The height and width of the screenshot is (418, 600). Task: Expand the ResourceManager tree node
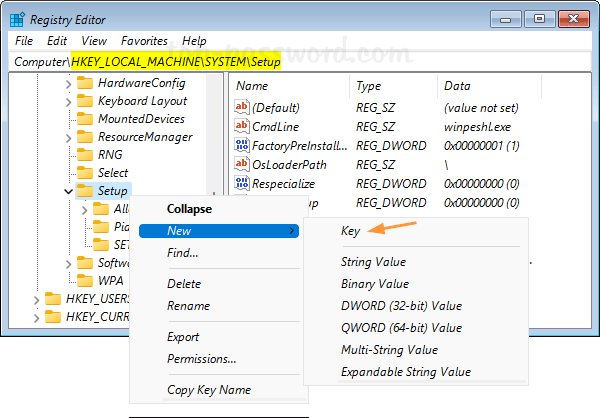(68, 137)
